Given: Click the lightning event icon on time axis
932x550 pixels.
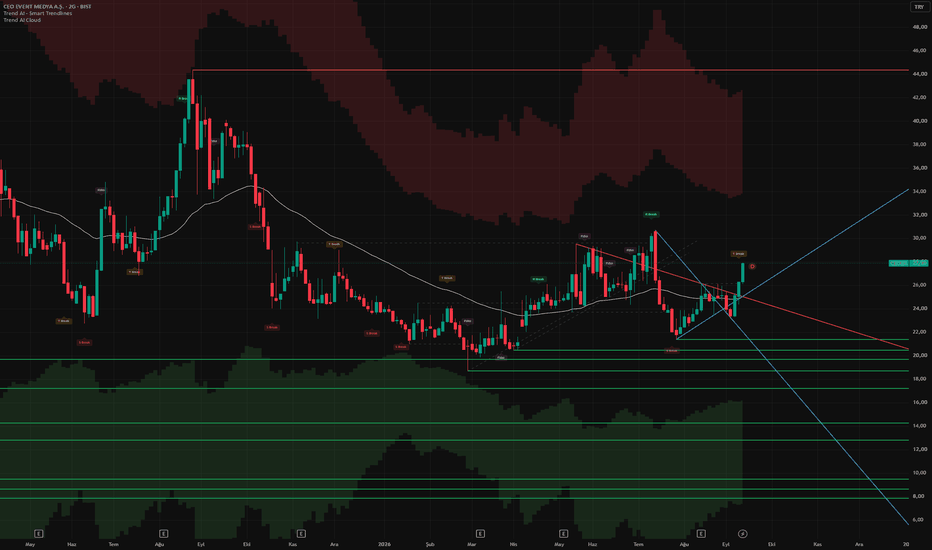Looking at the screenshot, I should click(x=742, y=533).
